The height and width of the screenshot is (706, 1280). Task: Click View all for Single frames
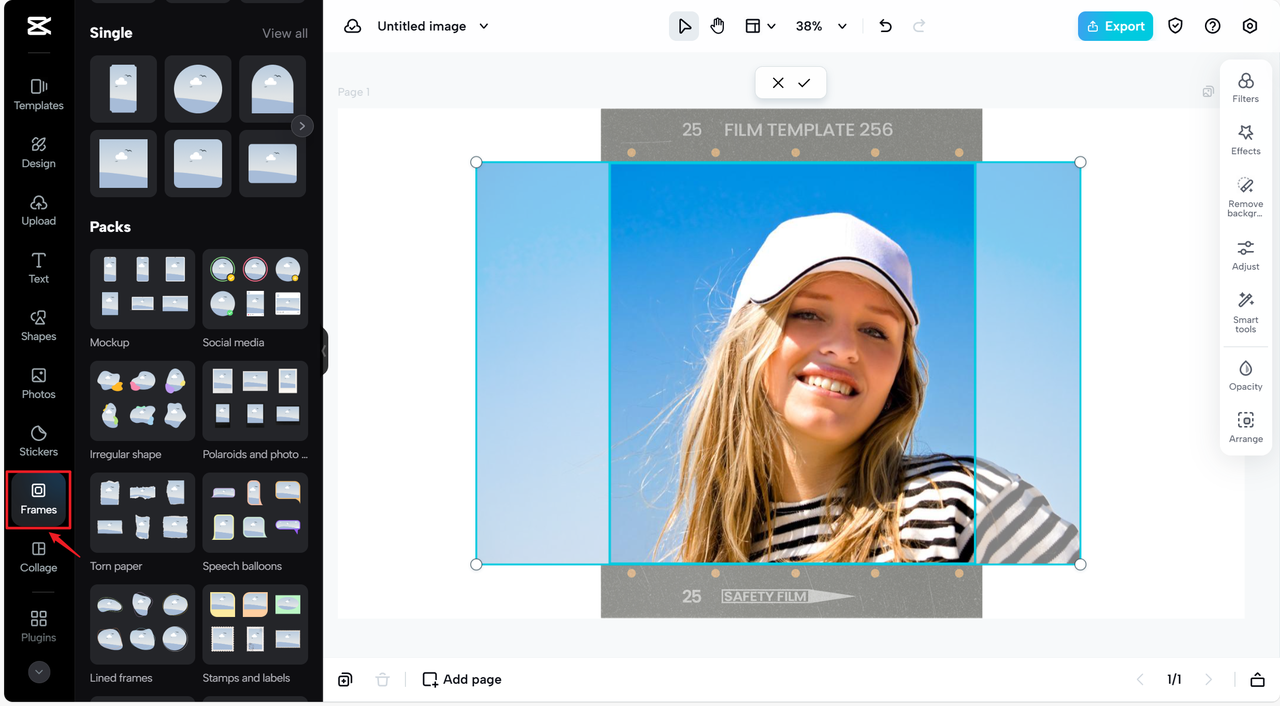tap(285, 33)
